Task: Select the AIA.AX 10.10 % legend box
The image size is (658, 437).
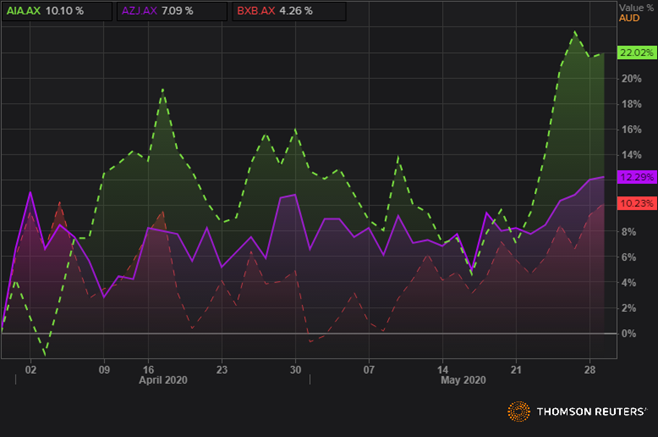Action: click(x=57, y=11)
